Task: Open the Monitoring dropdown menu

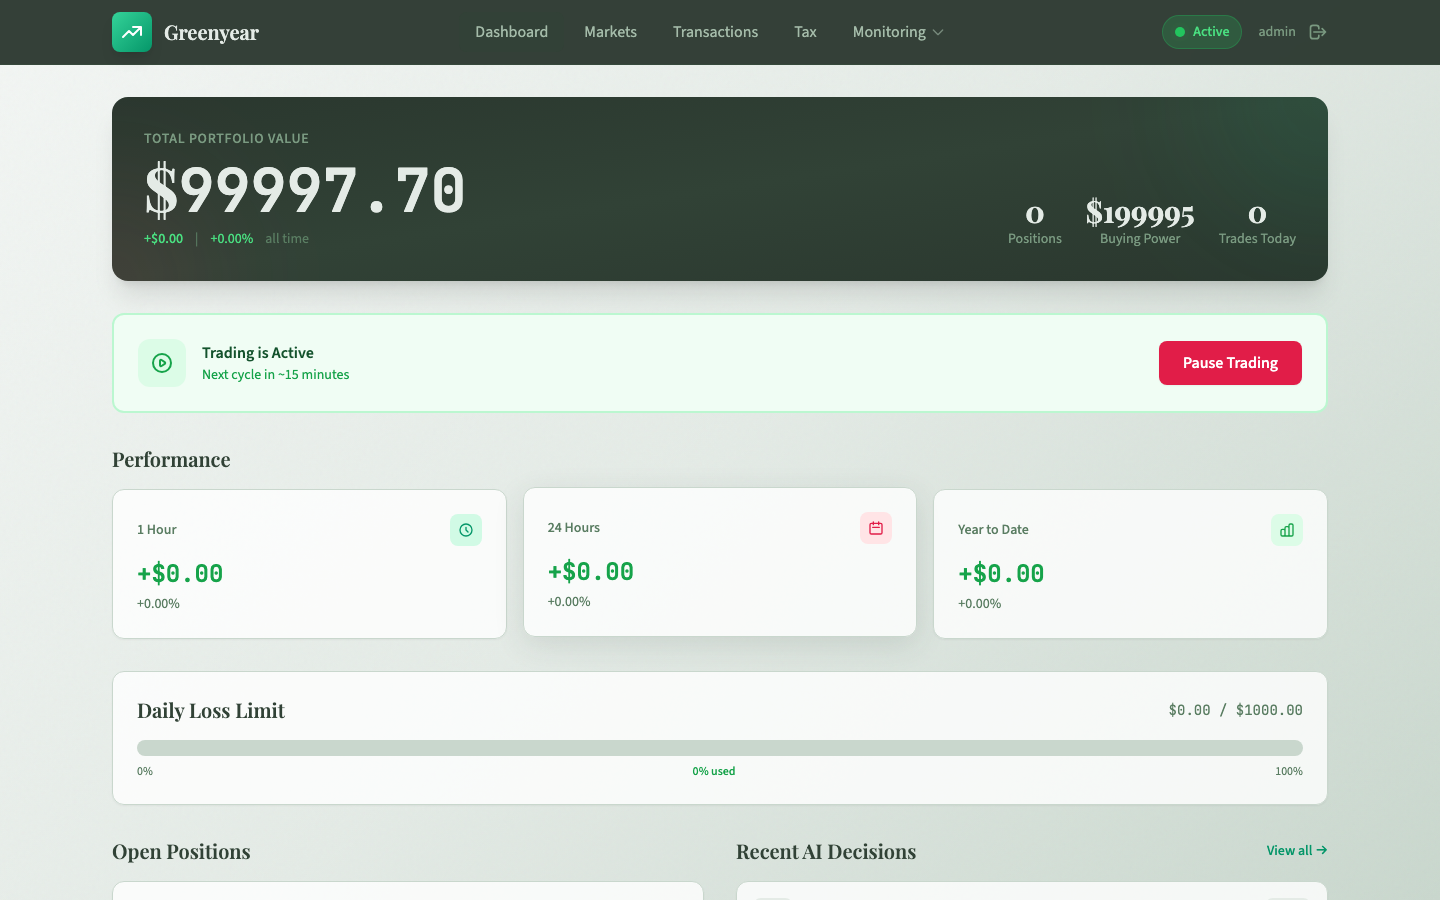Action: pyautogui.click(x=890, y=31)
